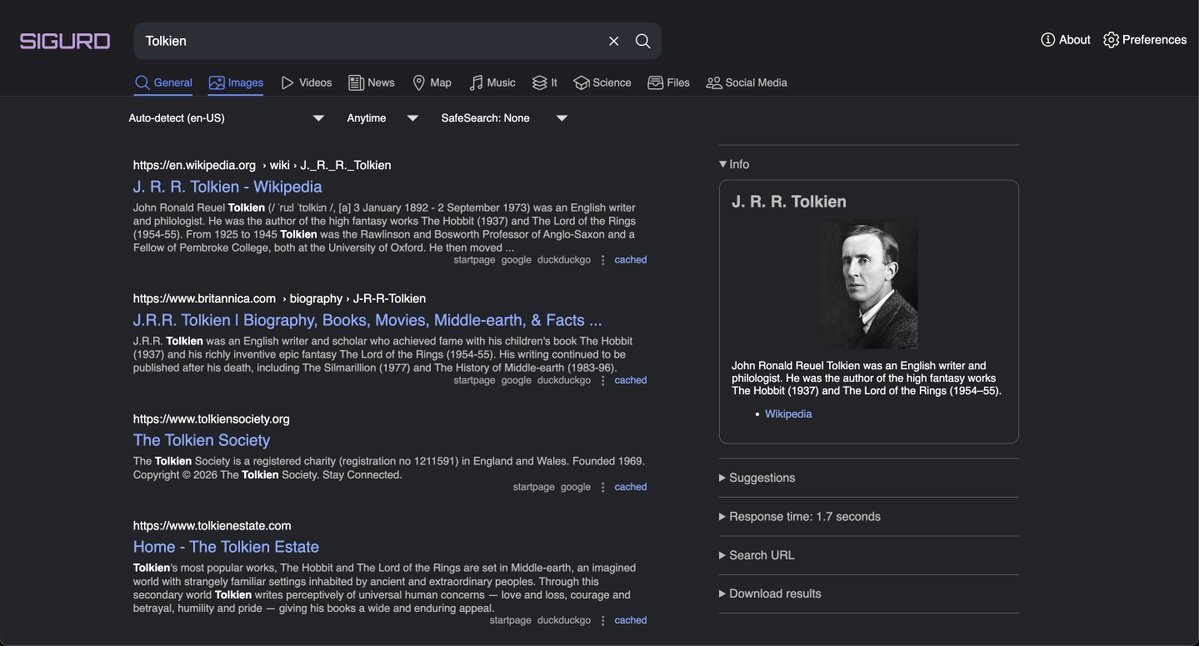Expand the Search URL section
This screenshot has height=646, width=1199.
tap(757, 555)
